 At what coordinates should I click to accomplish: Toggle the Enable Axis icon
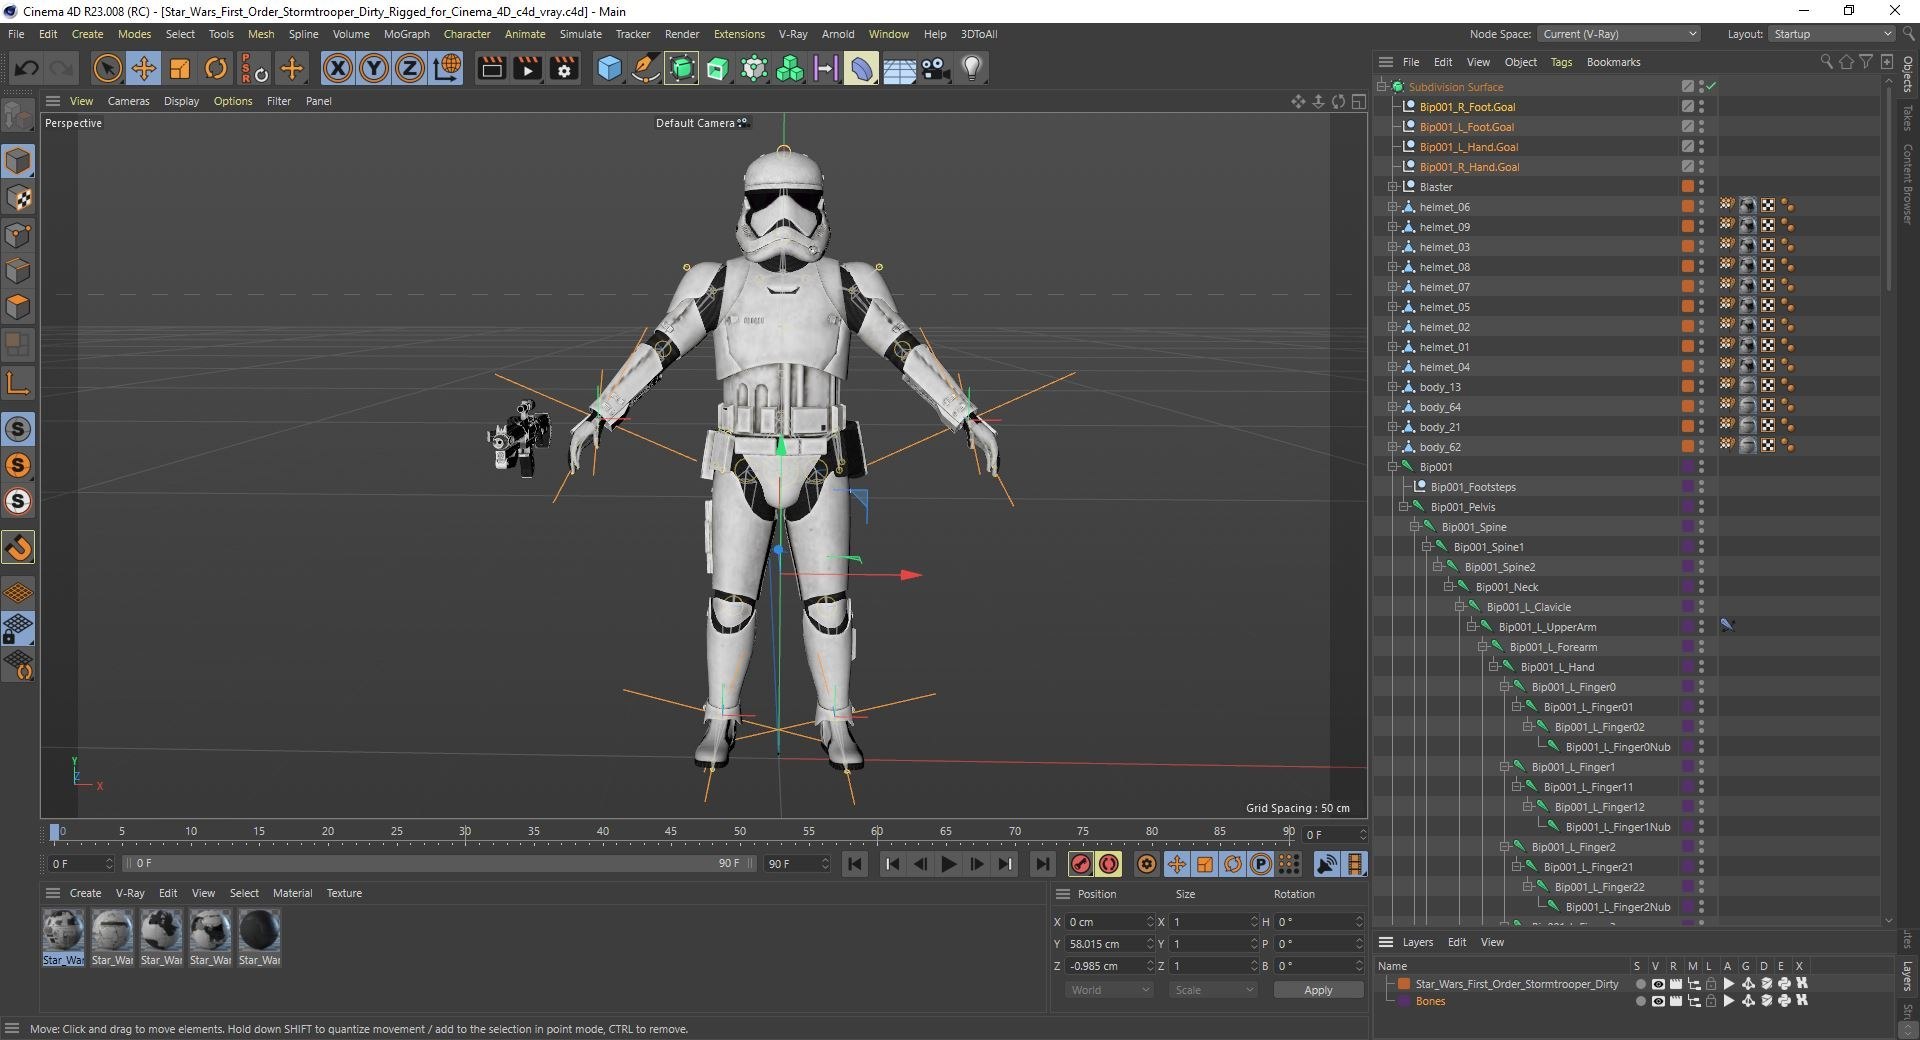pyautogui.click(x=18, y=383)
